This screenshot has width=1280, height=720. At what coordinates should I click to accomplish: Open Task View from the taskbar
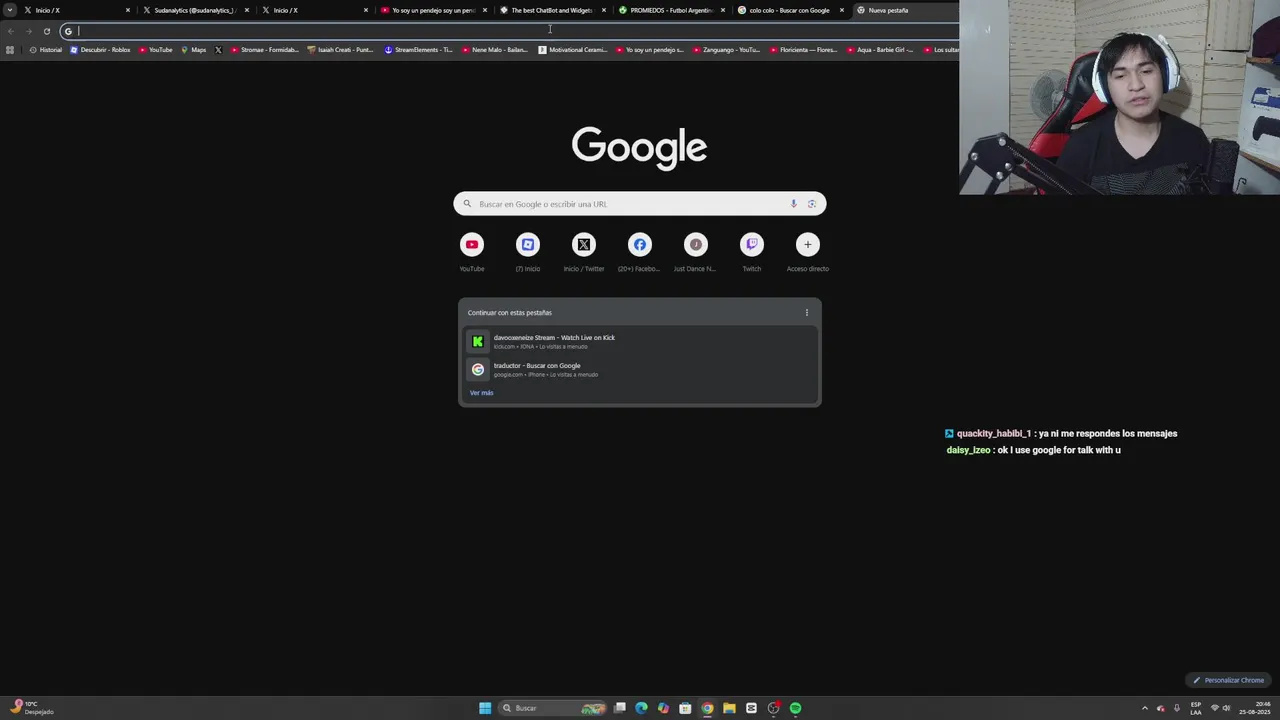pyautogui.click(x=620, y=708)
